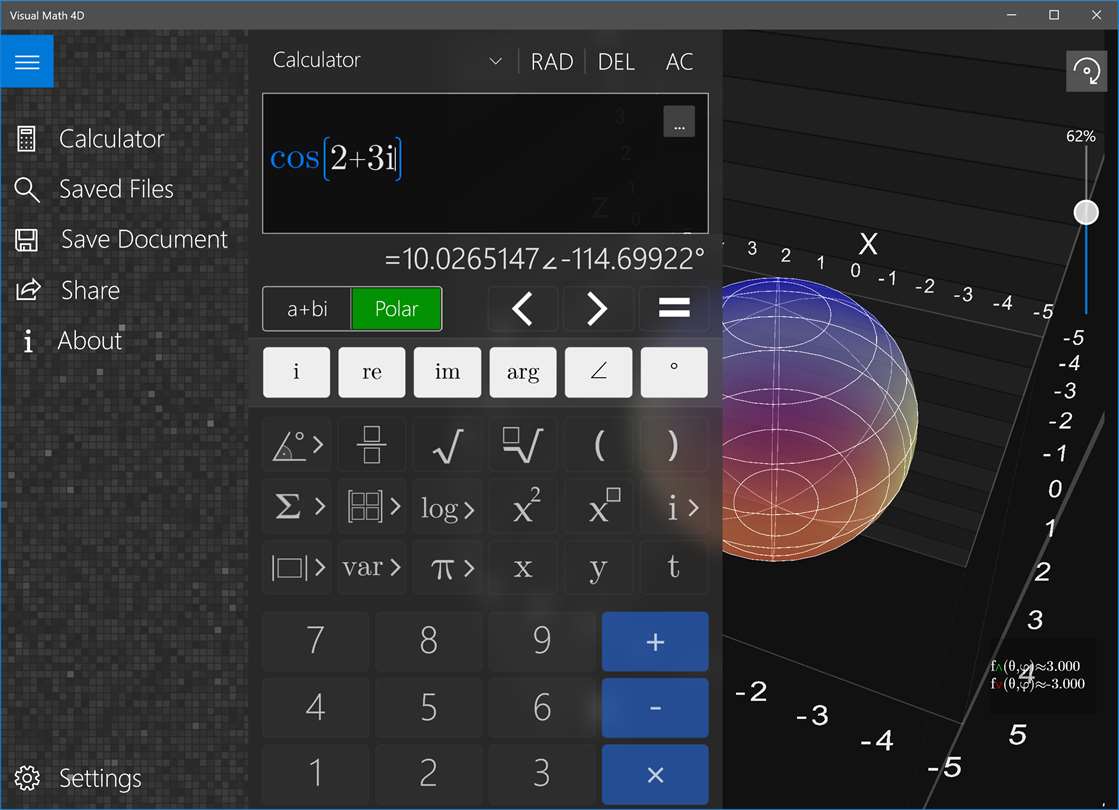Image resolution: width=1119 pixels, height=810 pixels.
Task: Toggle RAD angle mode
Action: coord(552,62)
